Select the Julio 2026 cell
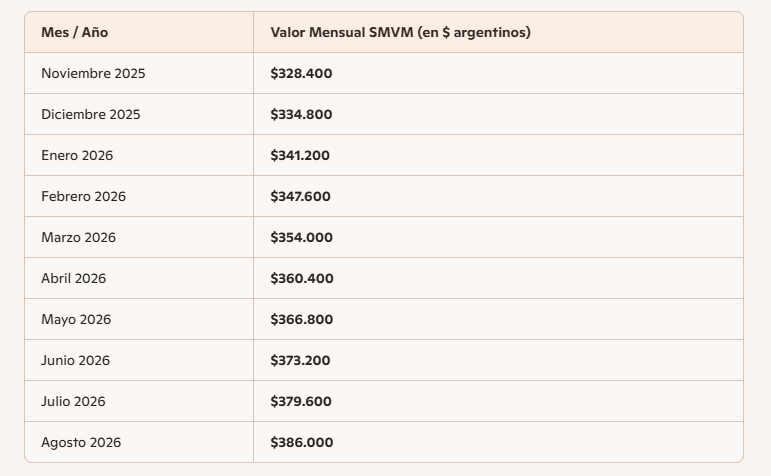Screen dimensions: 771x476 73,402
